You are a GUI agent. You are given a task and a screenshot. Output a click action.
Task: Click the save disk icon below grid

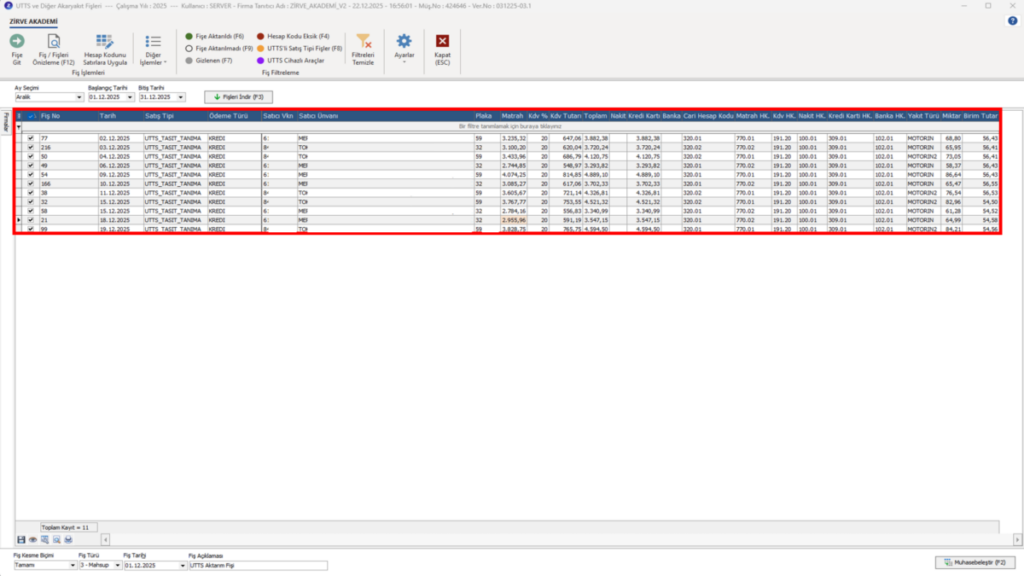coord(21,540)
